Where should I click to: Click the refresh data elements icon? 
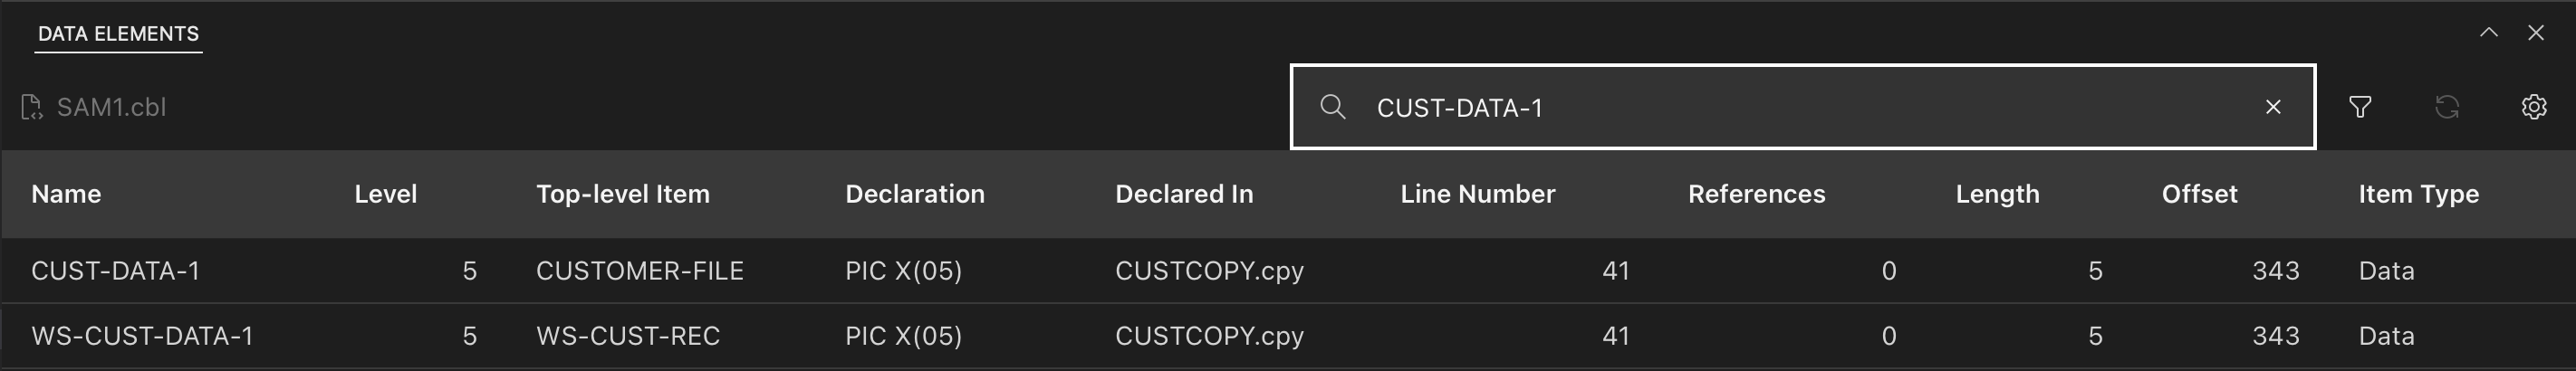[2447, 107]
